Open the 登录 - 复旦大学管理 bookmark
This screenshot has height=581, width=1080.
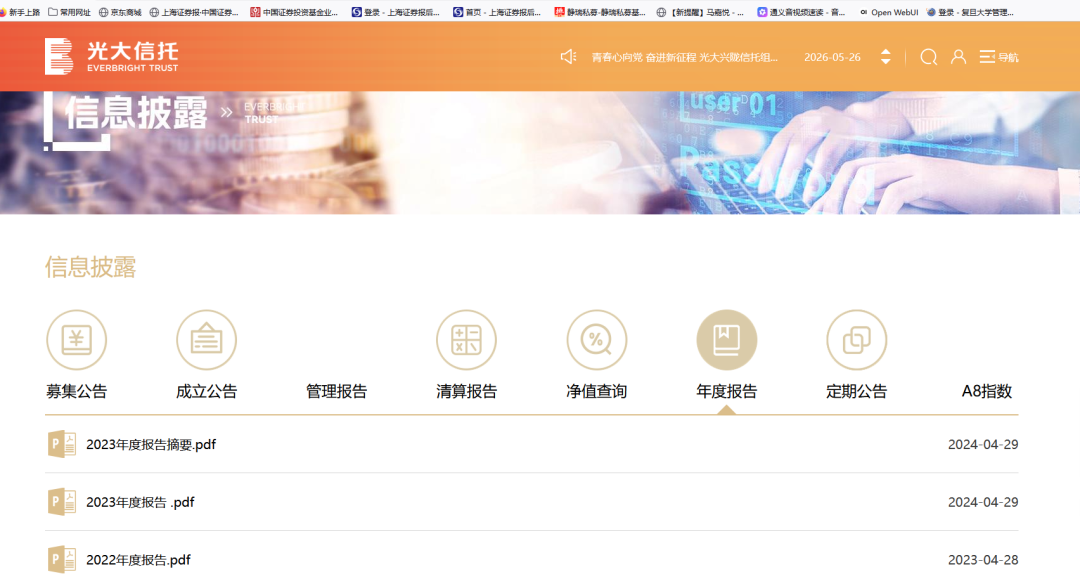pos(970,12)
